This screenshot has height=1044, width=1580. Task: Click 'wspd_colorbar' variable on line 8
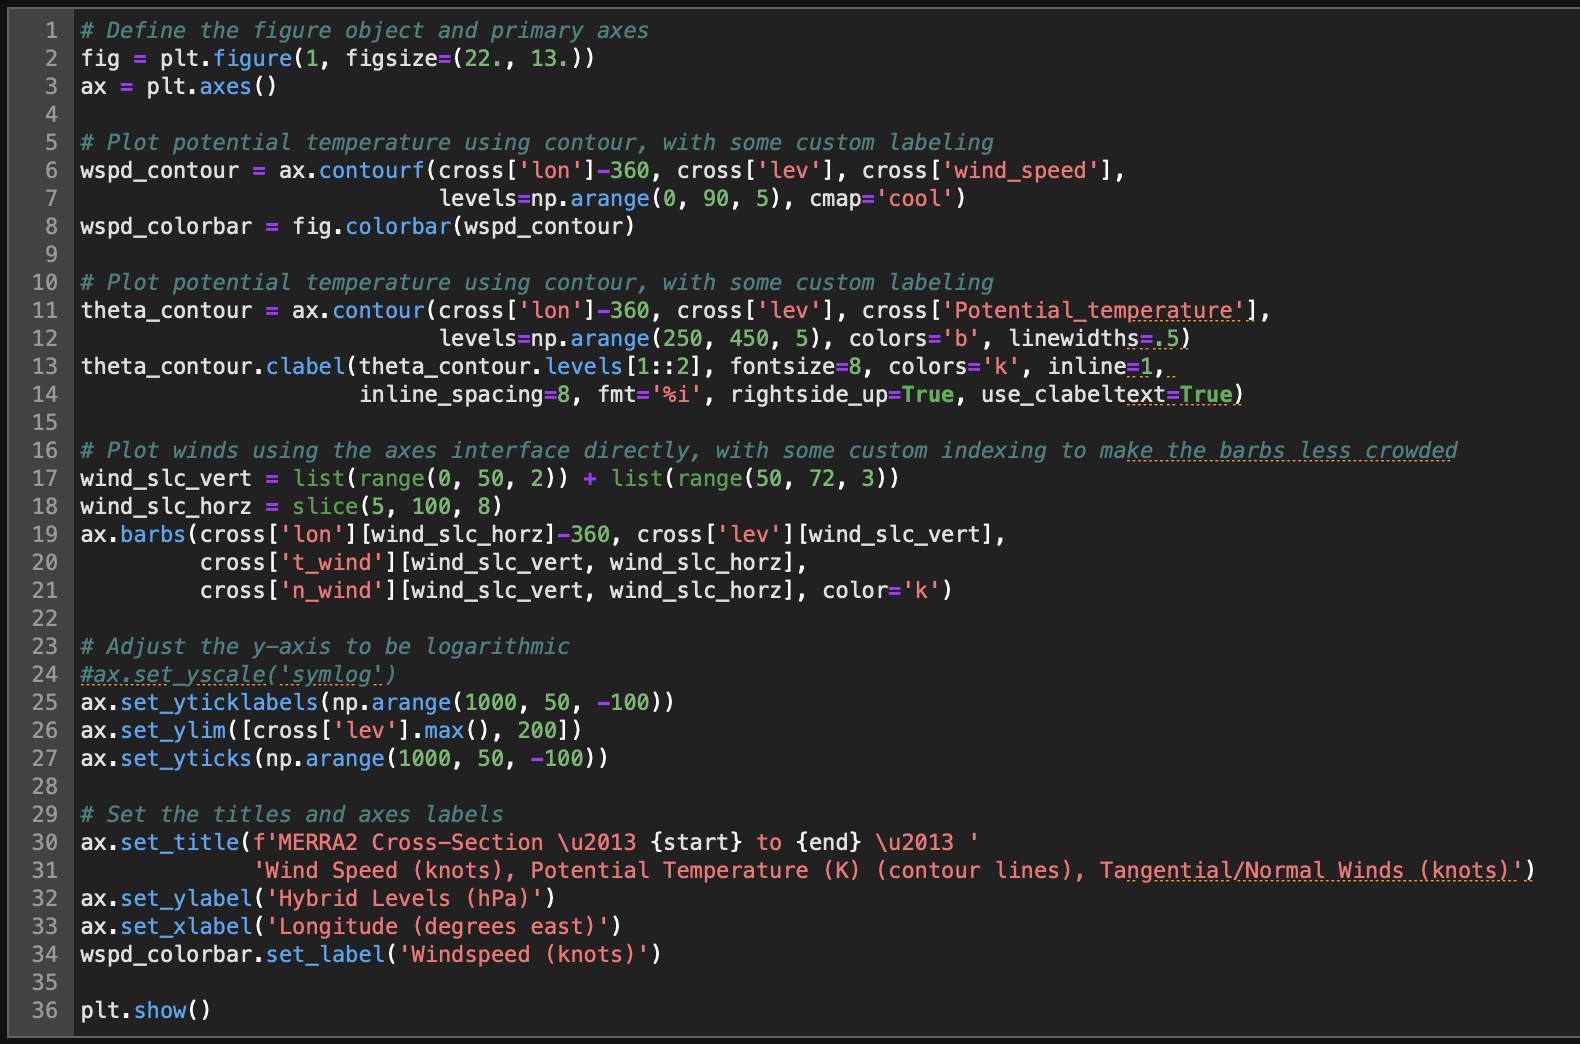[x=166, y=226]
